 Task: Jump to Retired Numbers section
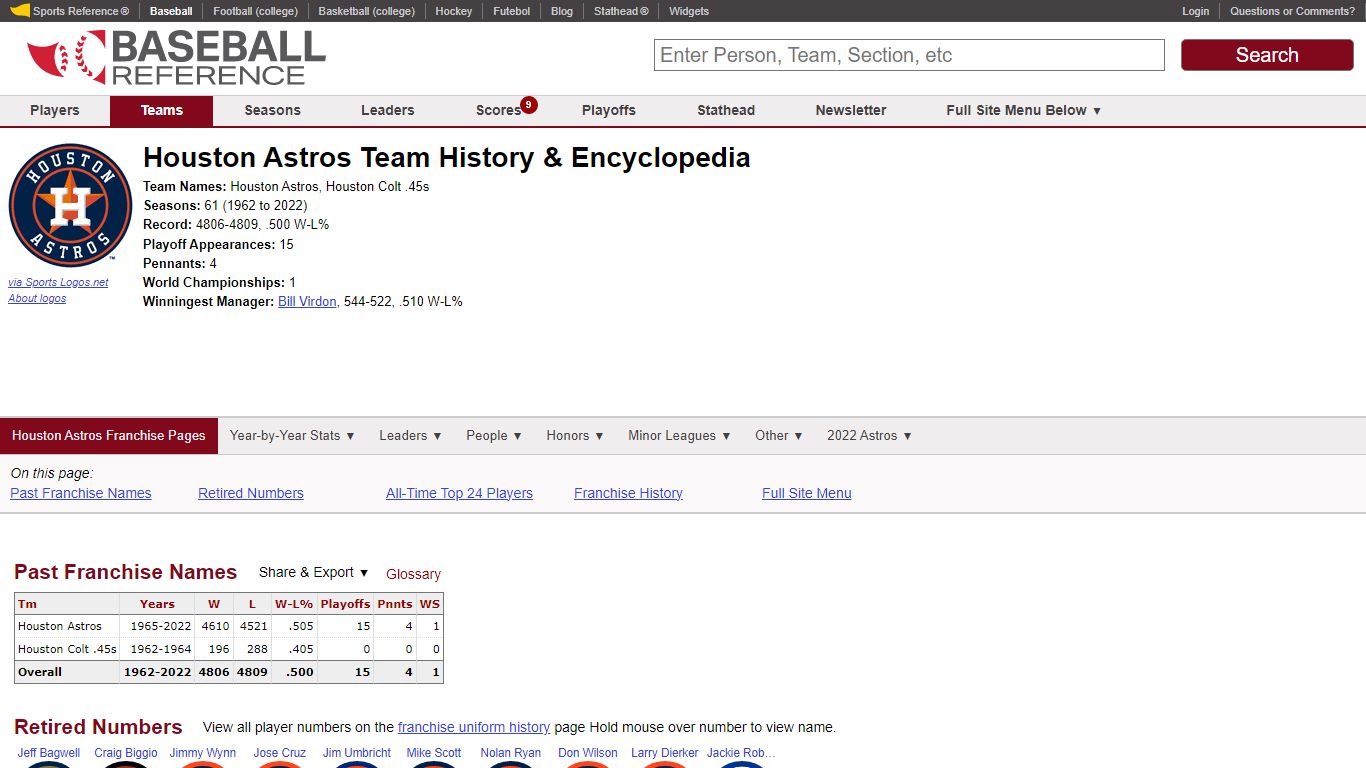pos(251,493)
